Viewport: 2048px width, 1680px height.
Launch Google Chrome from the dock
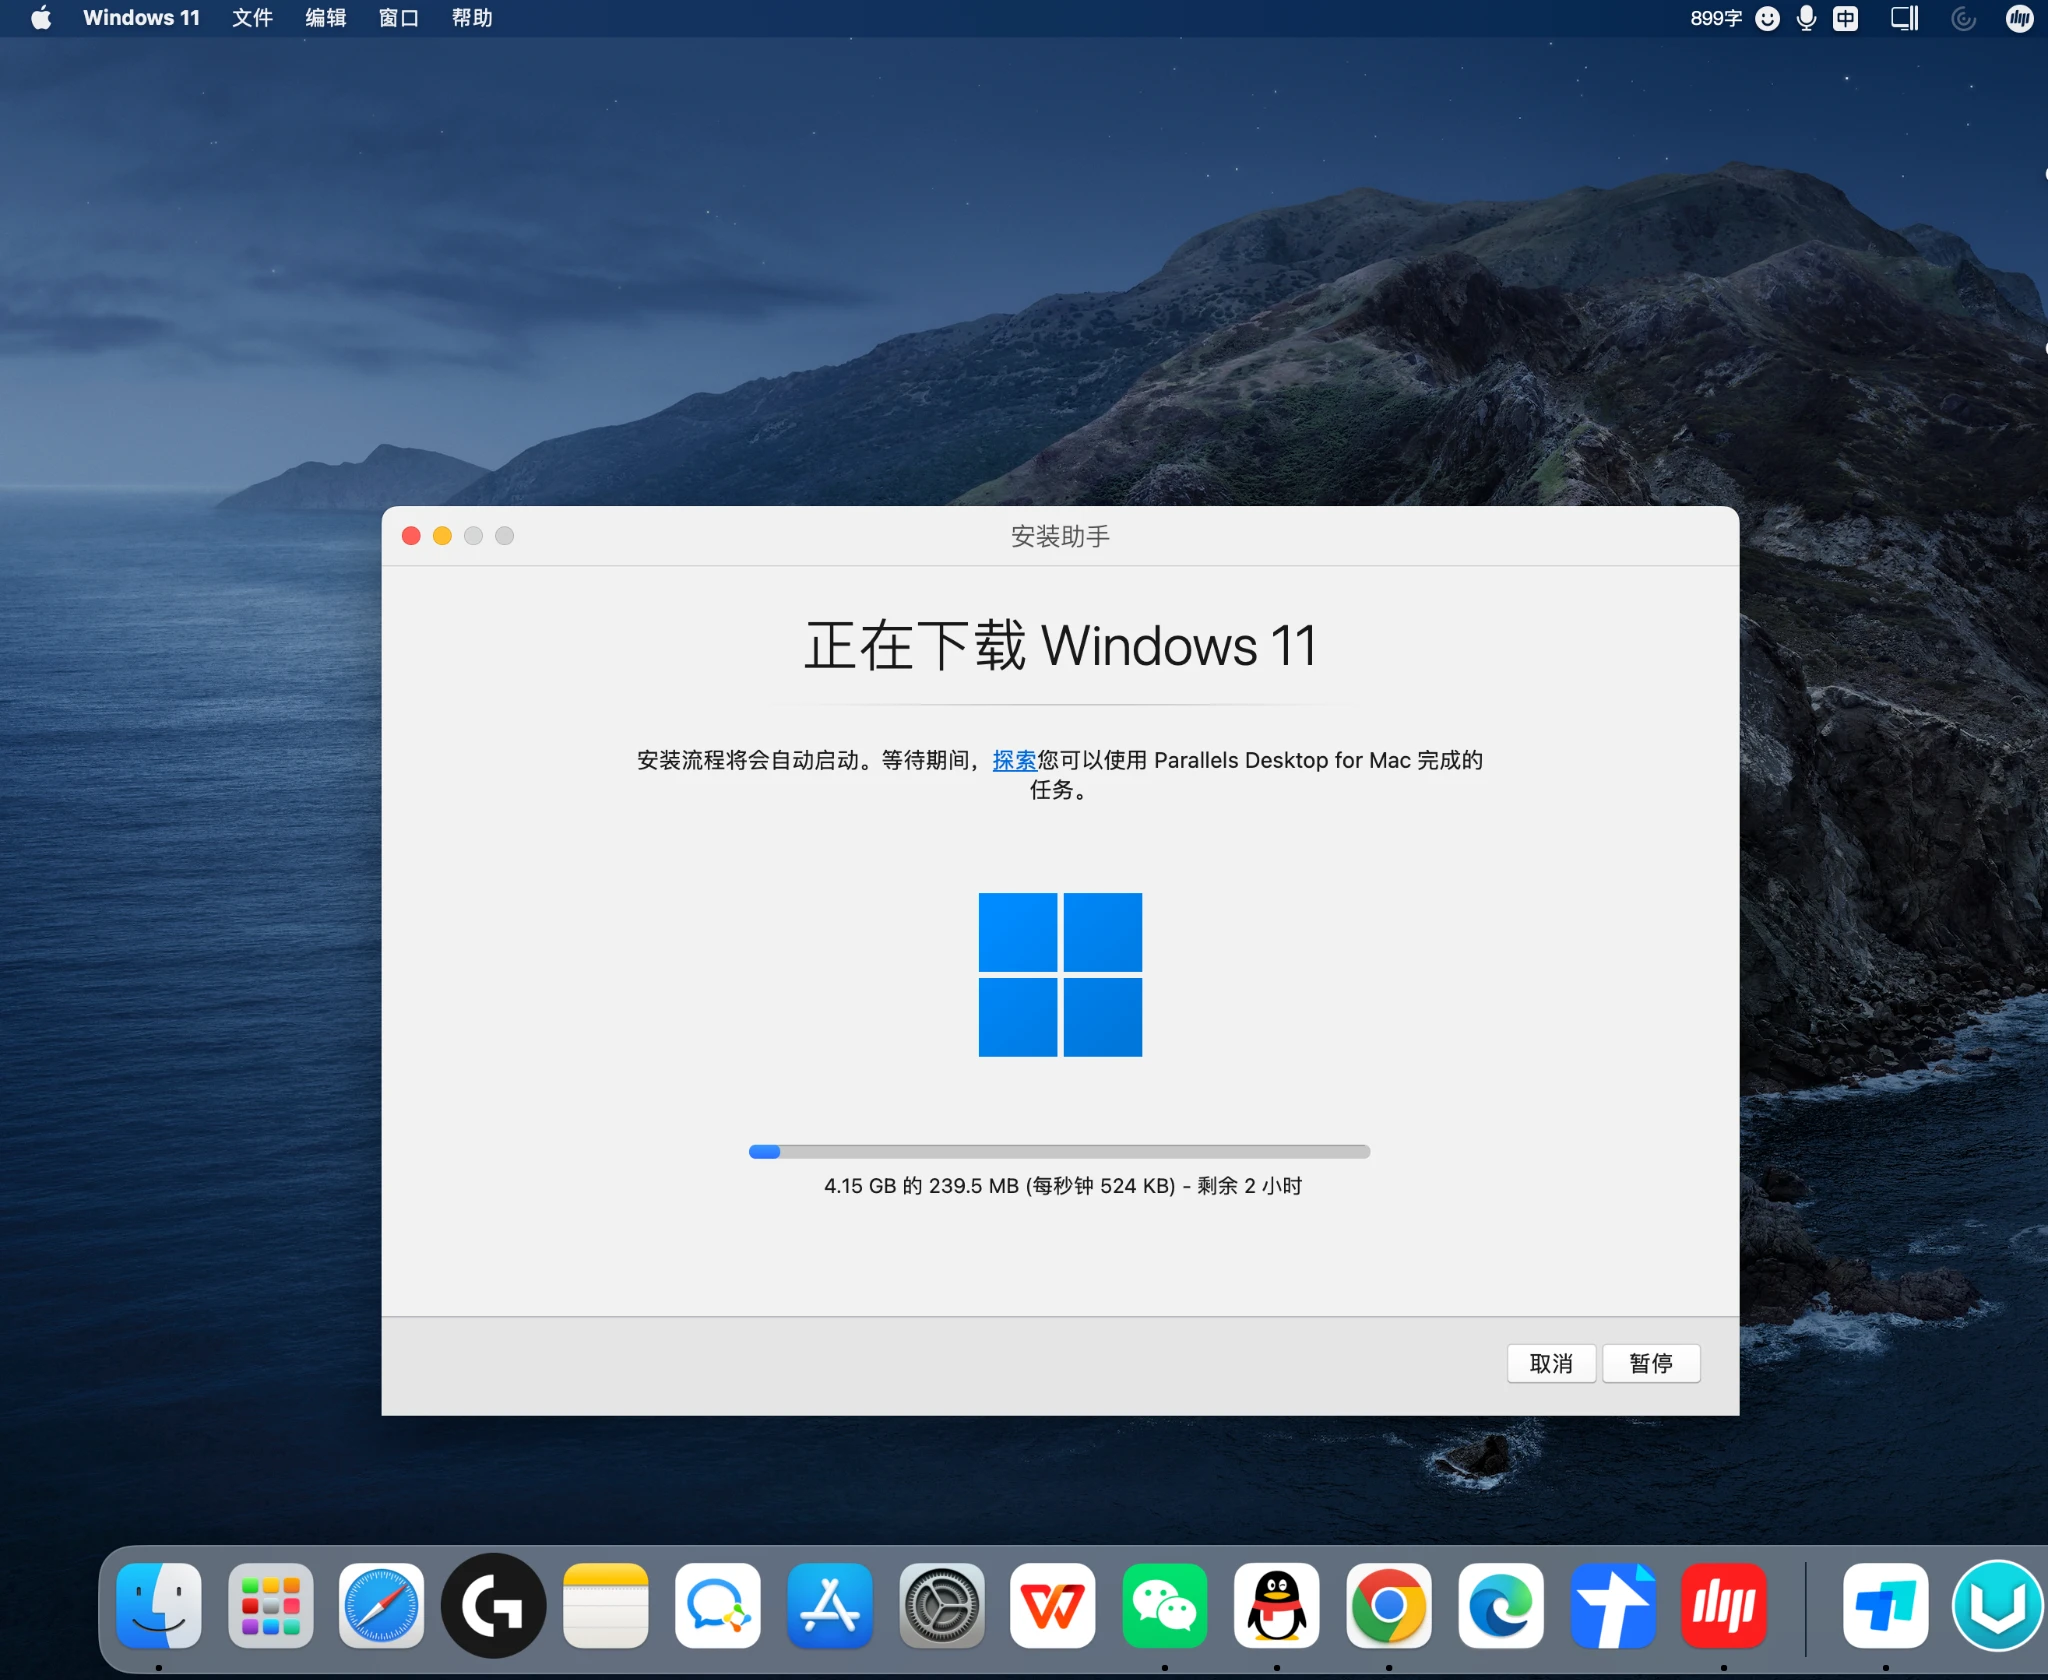click(x=1388, y=1605)
